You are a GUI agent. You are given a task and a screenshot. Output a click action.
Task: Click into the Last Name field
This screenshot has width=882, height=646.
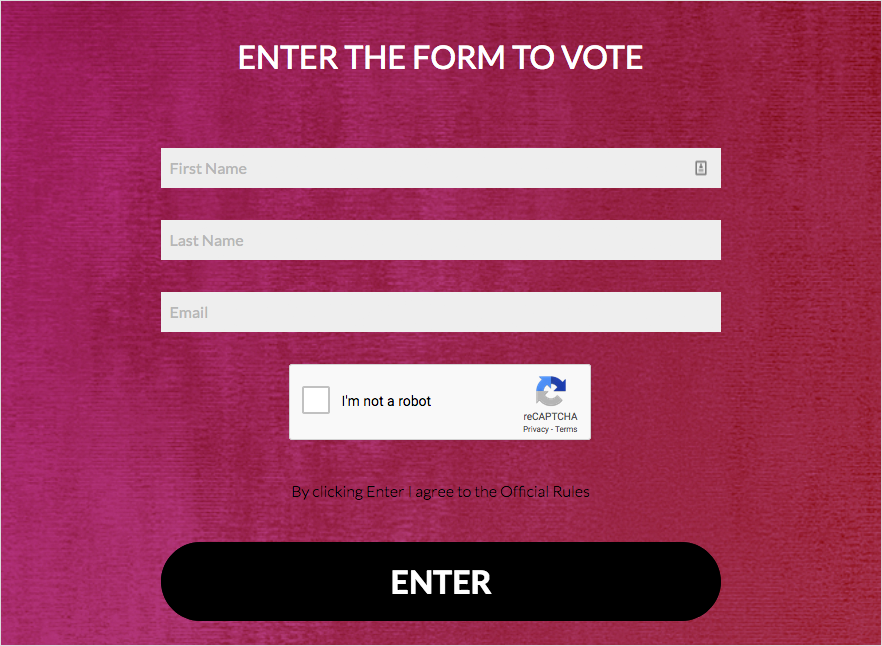pos(440,240)
